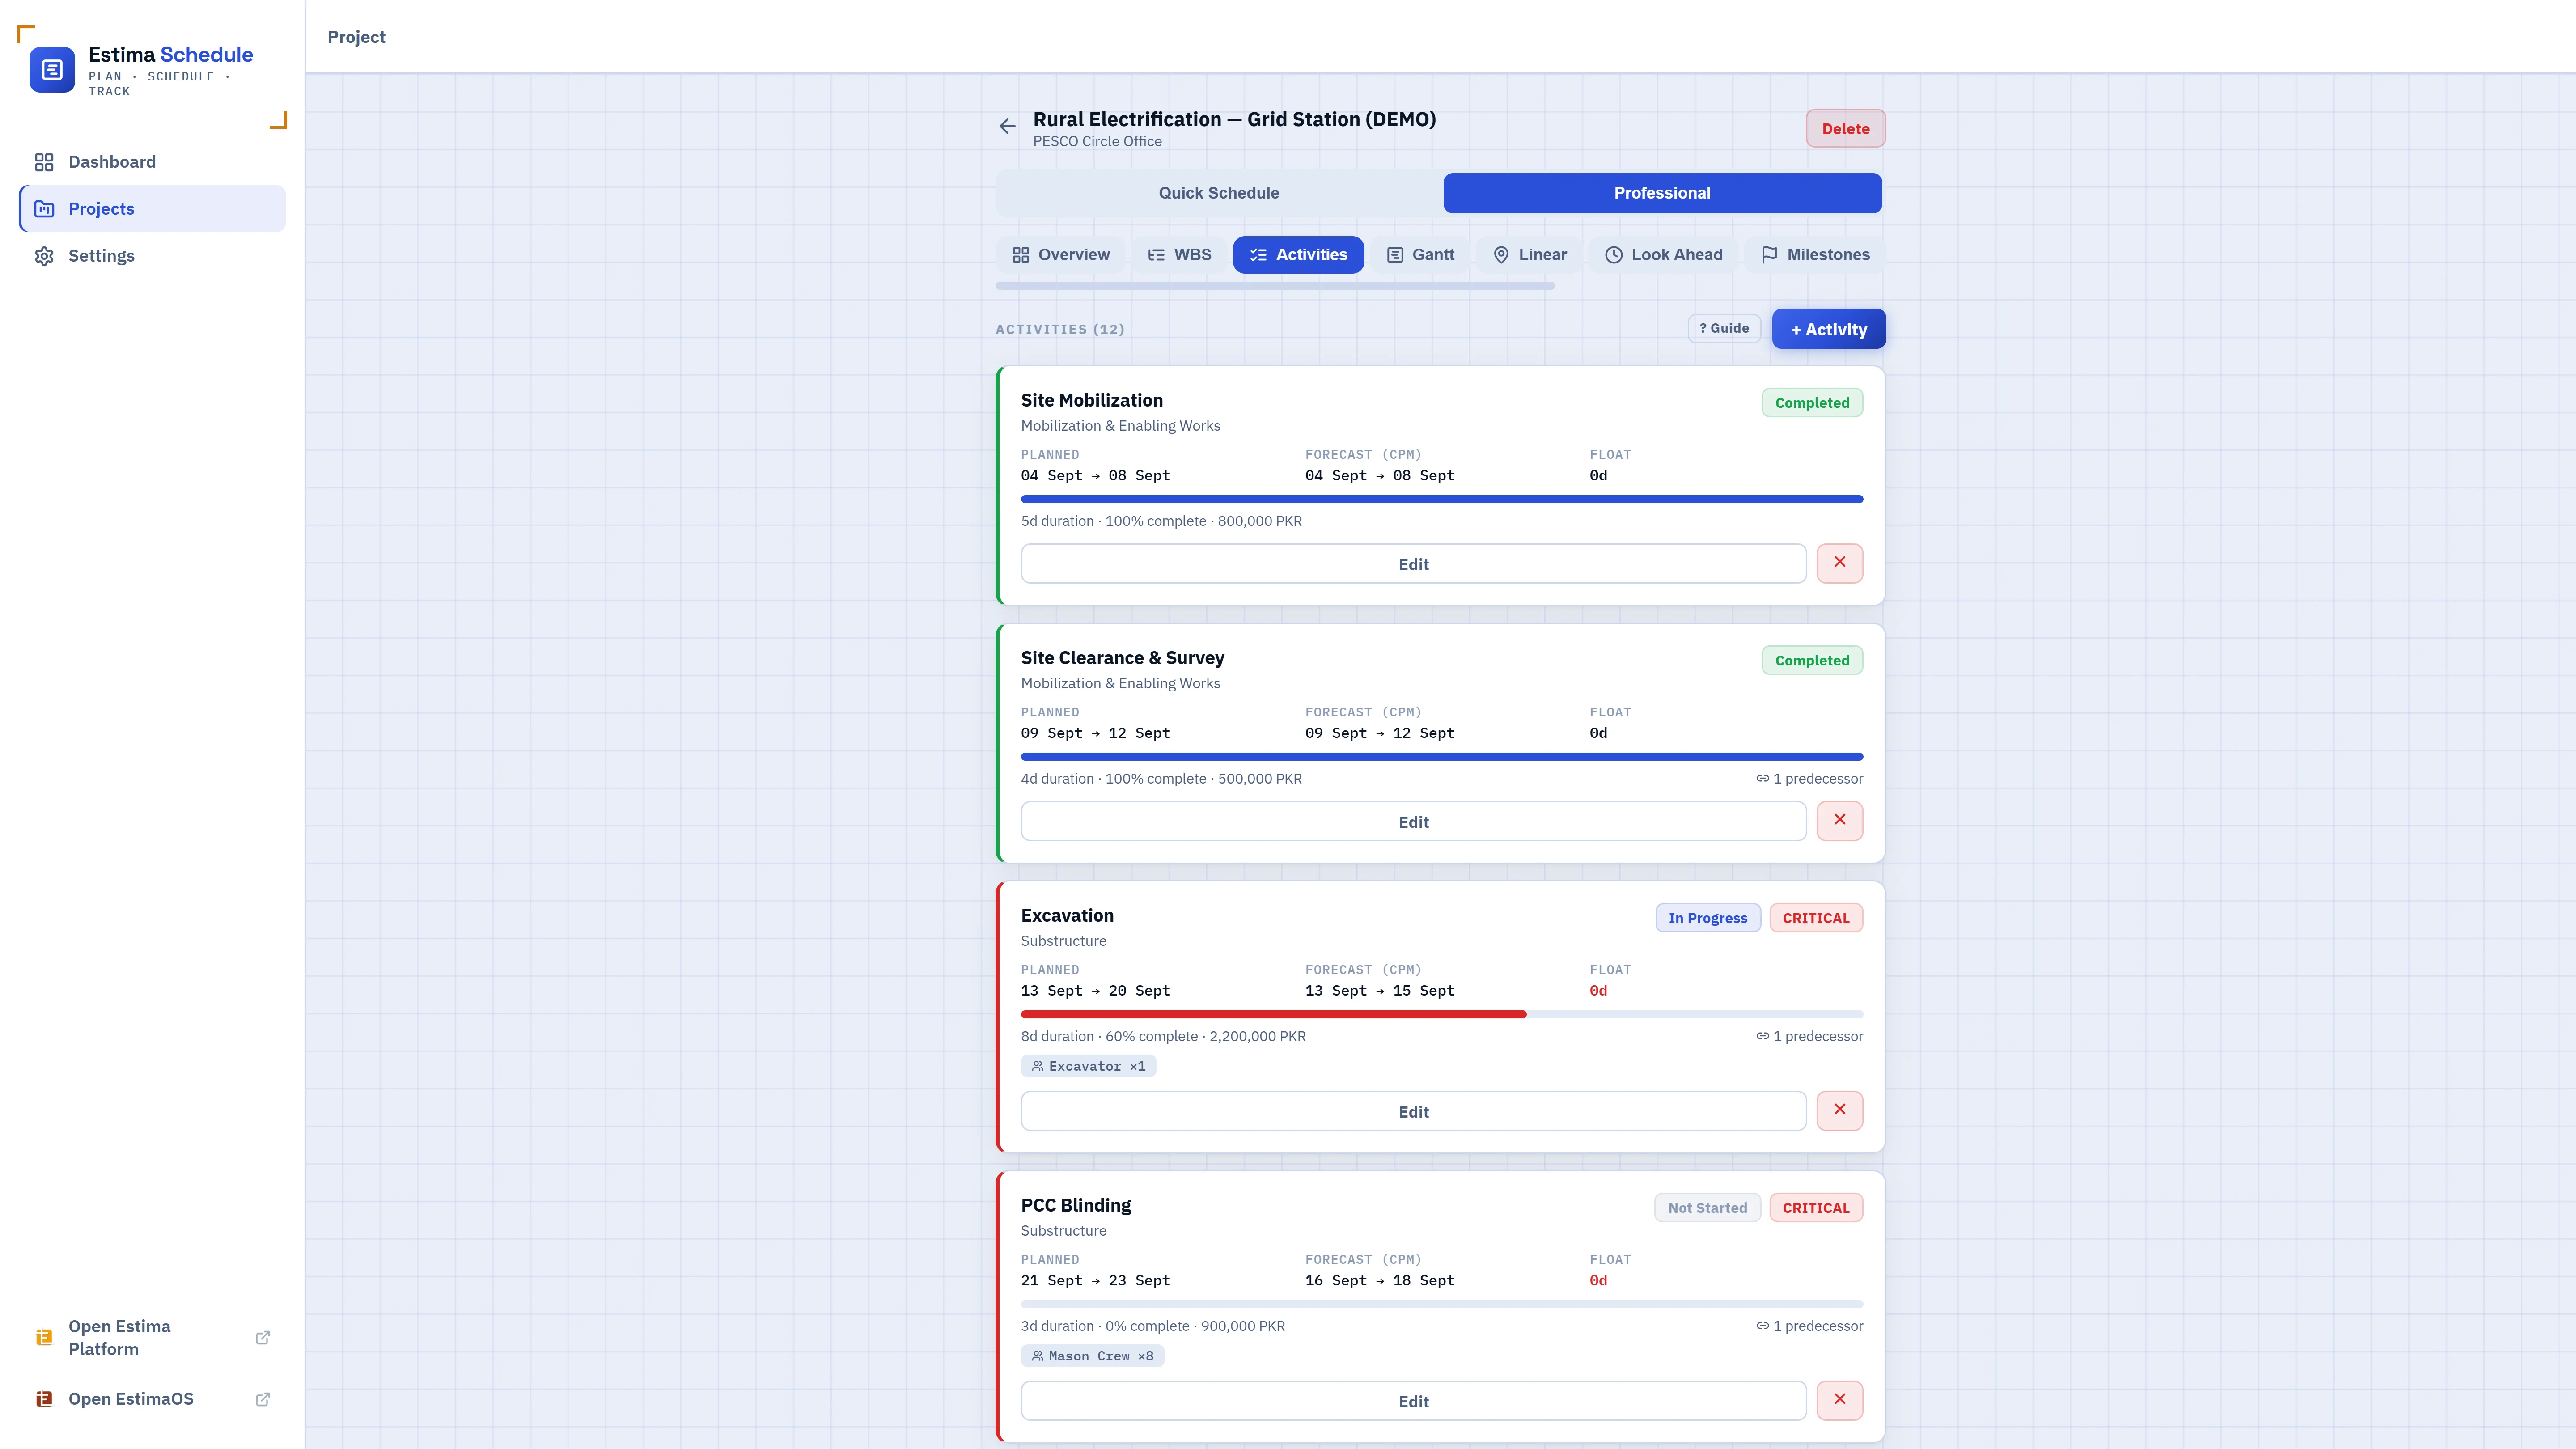2576x1449 pixels.
Task: Click Site Mobilization progress bar
Action: click(x=1441, y=499)
